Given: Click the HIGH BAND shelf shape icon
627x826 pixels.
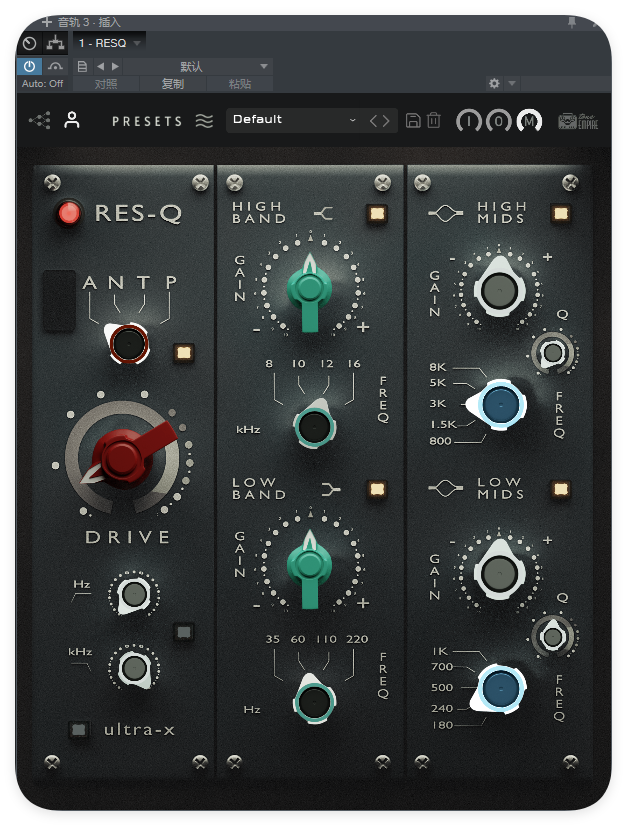Looking at the screenshot, I should (324, 213).
